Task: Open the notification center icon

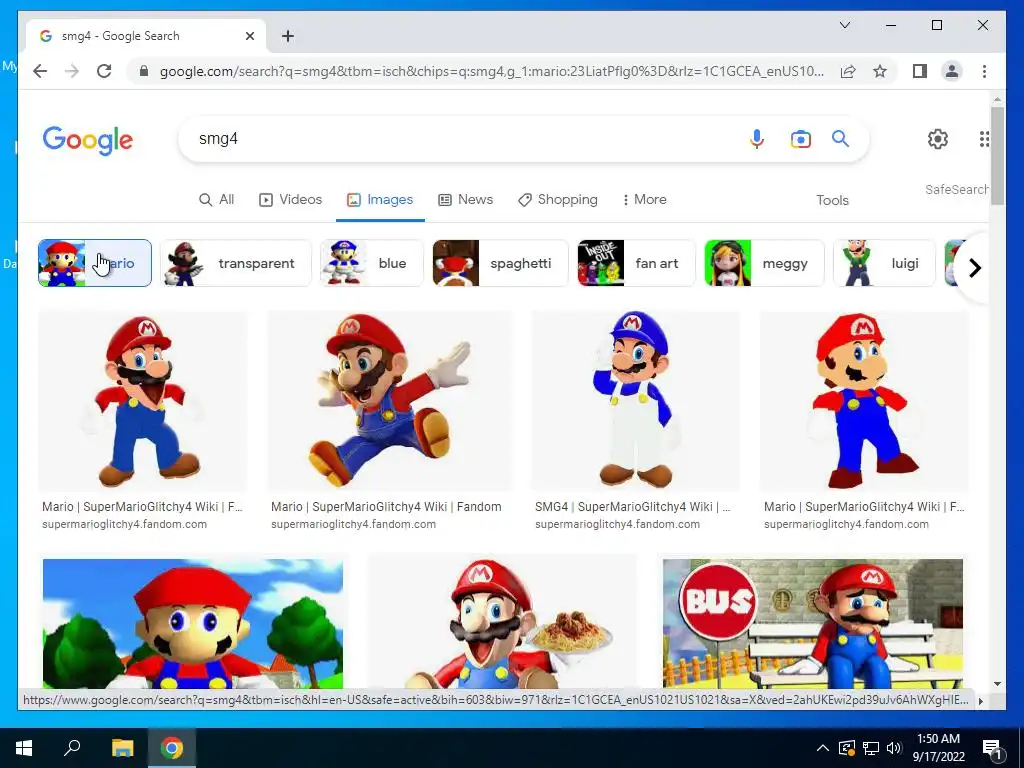Action: tap(992, 749)
